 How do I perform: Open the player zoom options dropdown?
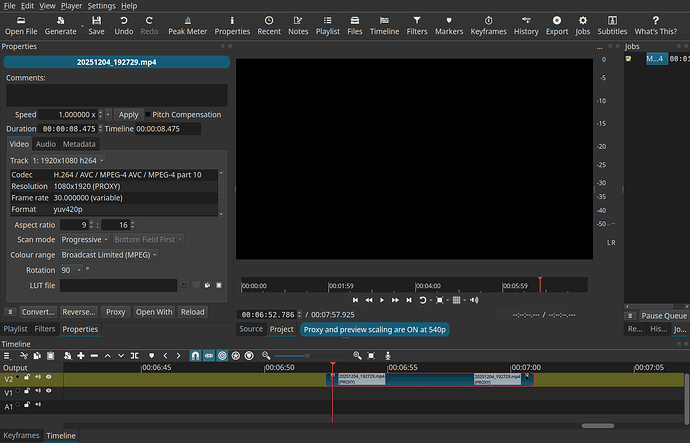448,300
